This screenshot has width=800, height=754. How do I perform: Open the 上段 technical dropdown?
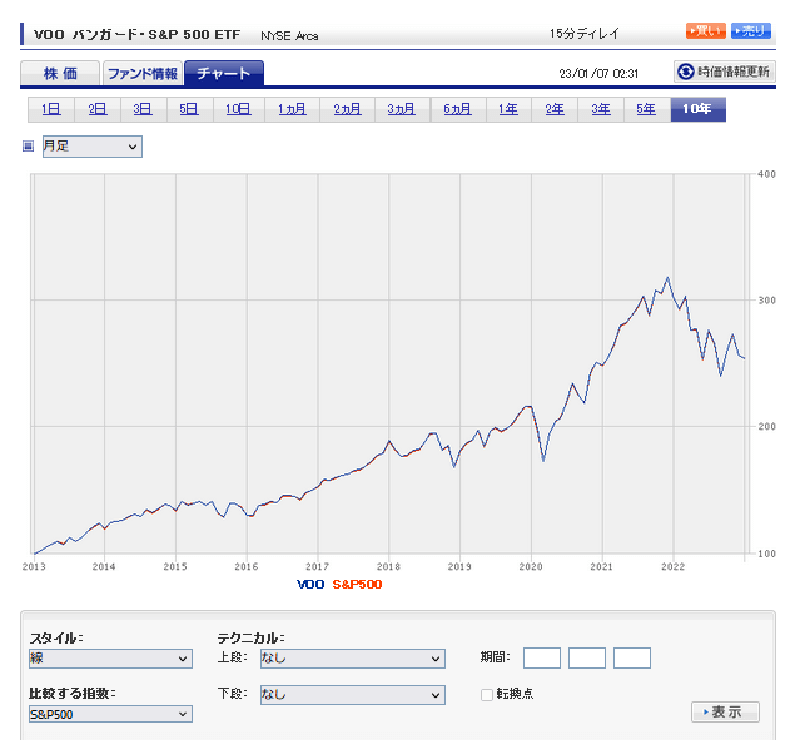tap(353, 659)
